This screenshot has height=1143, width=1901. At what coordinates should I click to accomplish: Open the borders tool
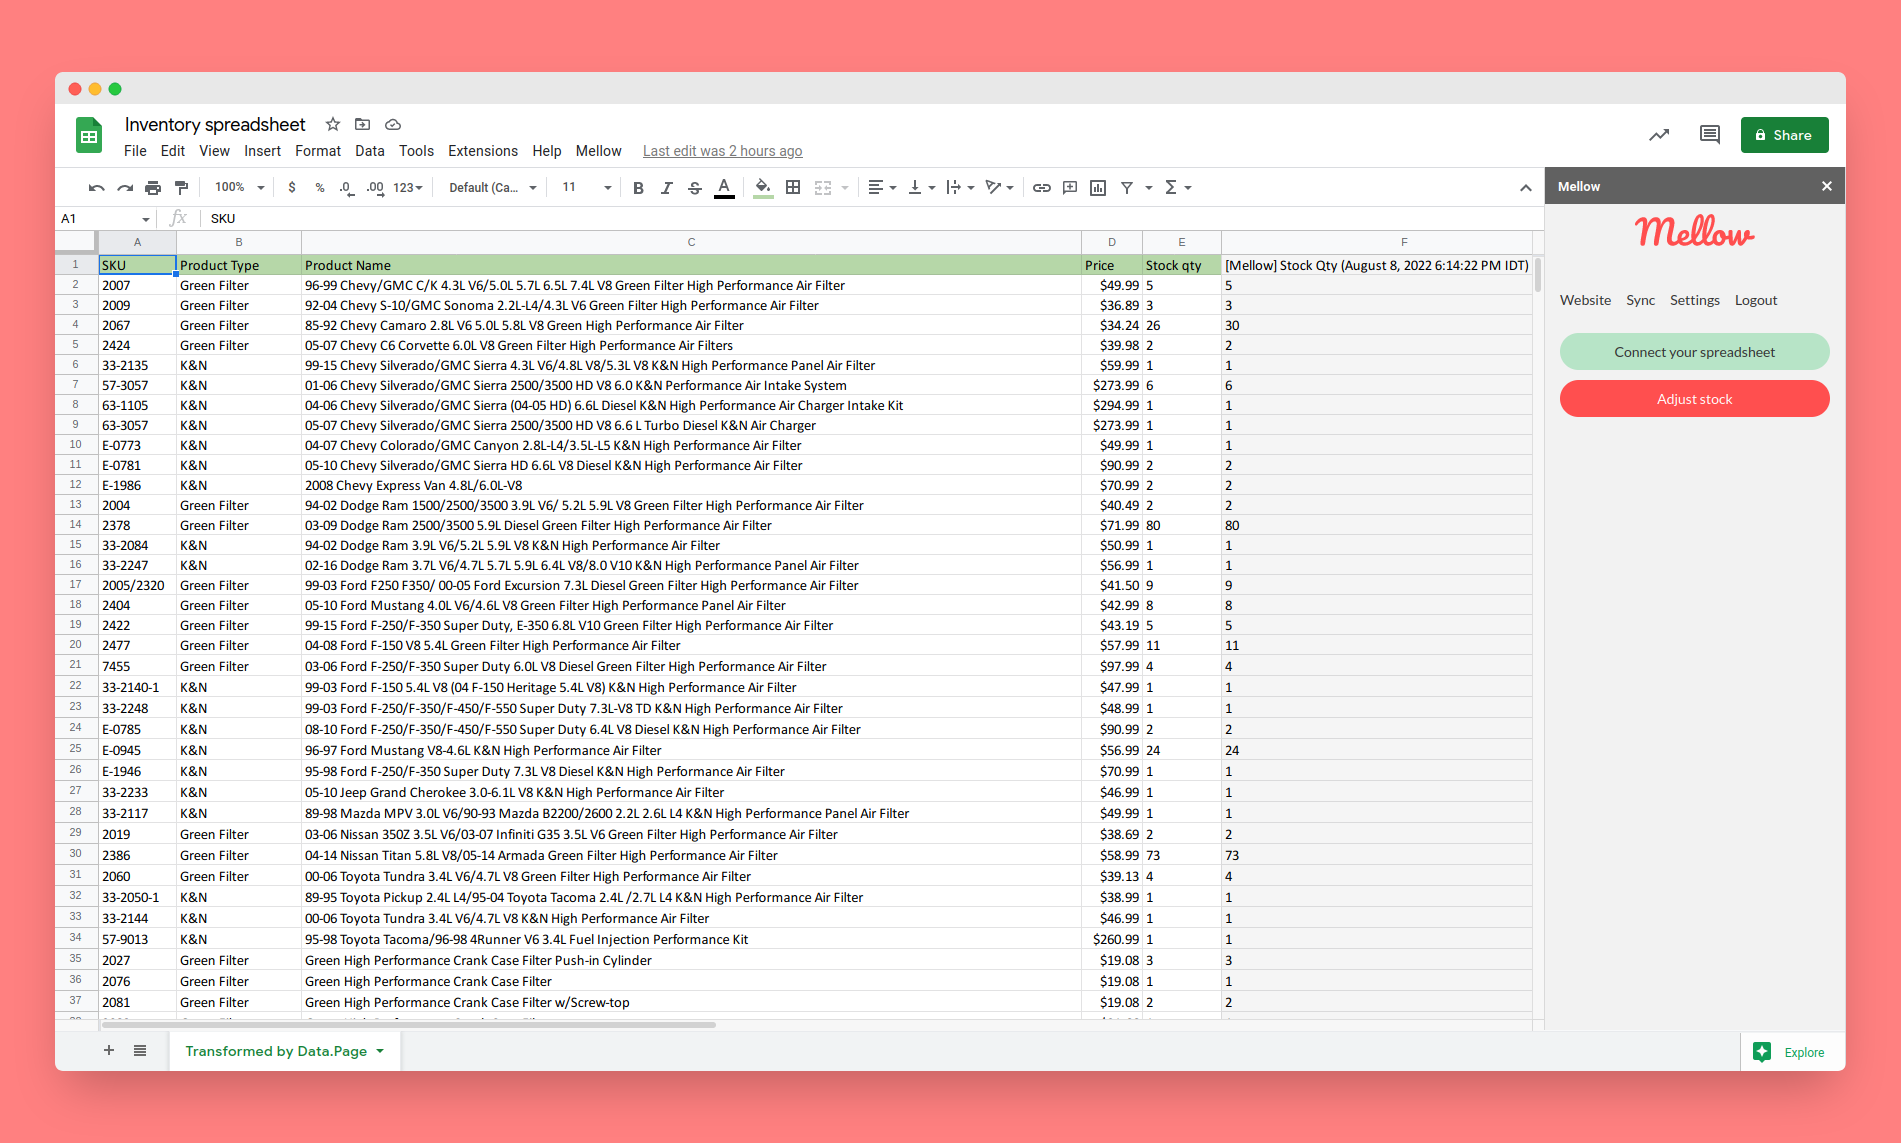point(793,188)
